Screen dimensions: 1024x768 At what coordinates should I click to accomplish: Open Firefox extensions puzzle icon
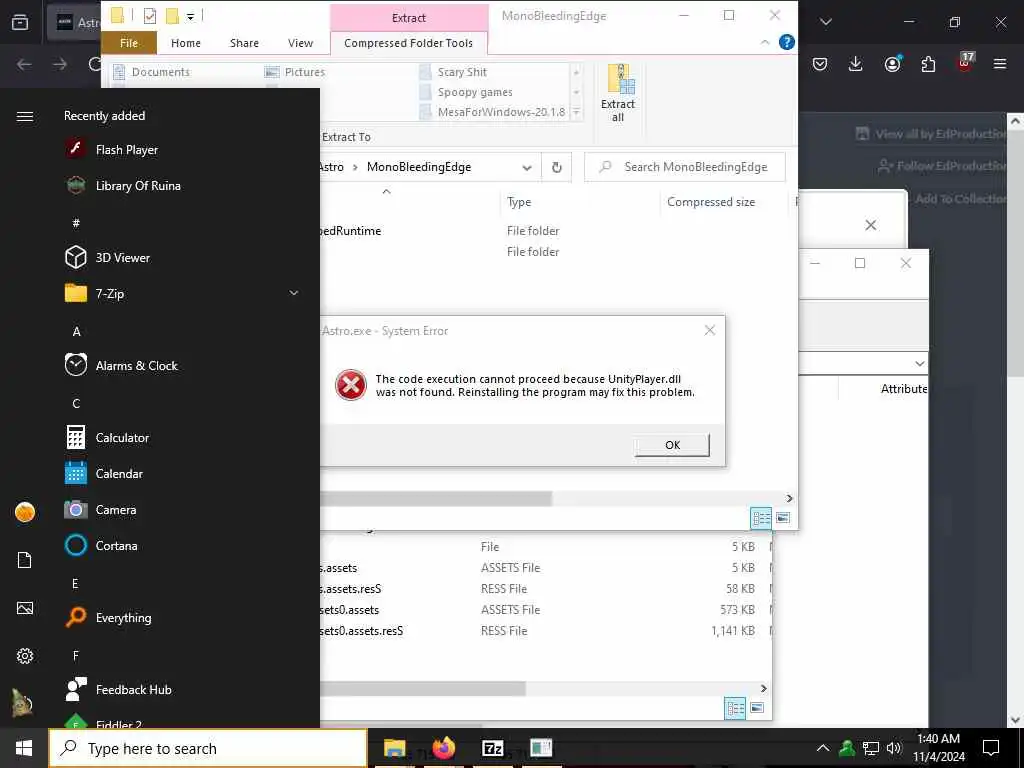pyautogui.click(x=928, y=64)
